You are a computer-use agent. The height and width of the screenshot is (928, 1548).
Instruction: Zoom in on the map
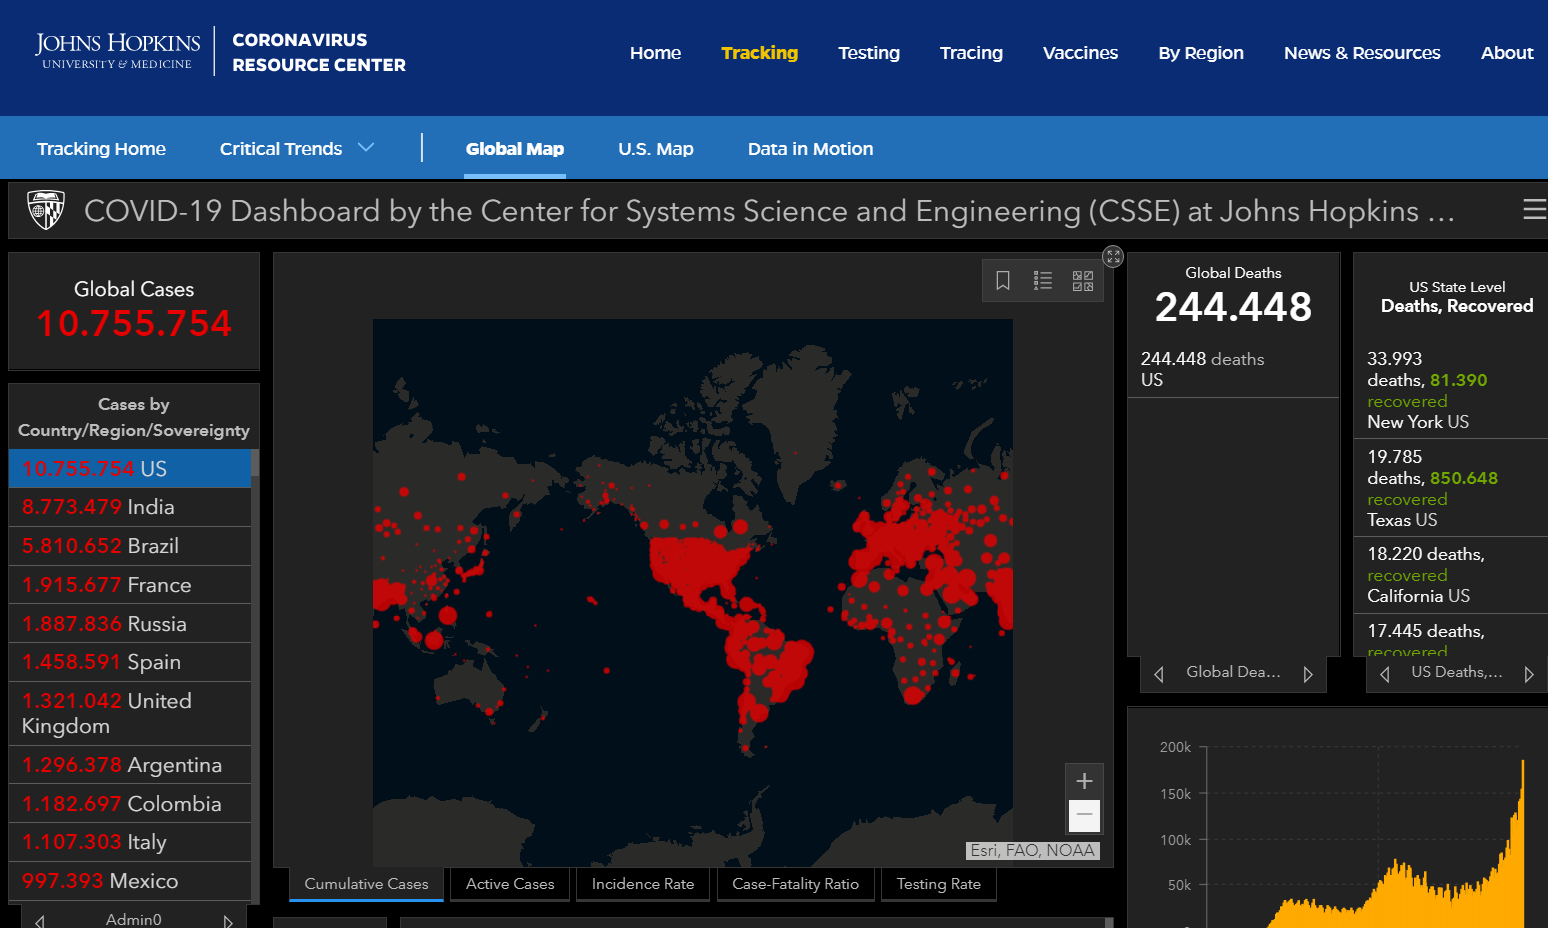(x=1084, y=781)
